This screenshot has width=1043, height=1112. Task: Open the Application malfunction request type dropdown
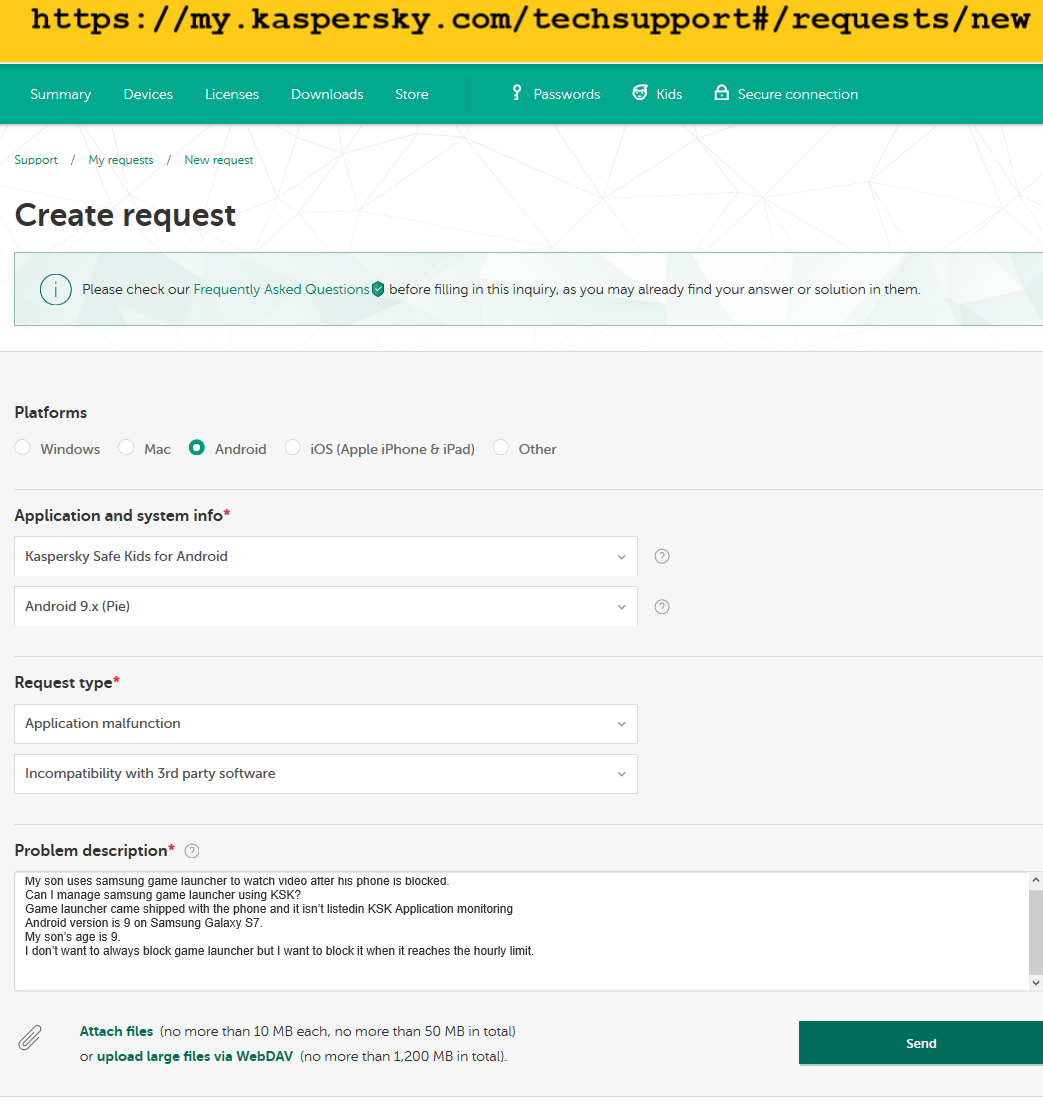[x=325, y=724]
